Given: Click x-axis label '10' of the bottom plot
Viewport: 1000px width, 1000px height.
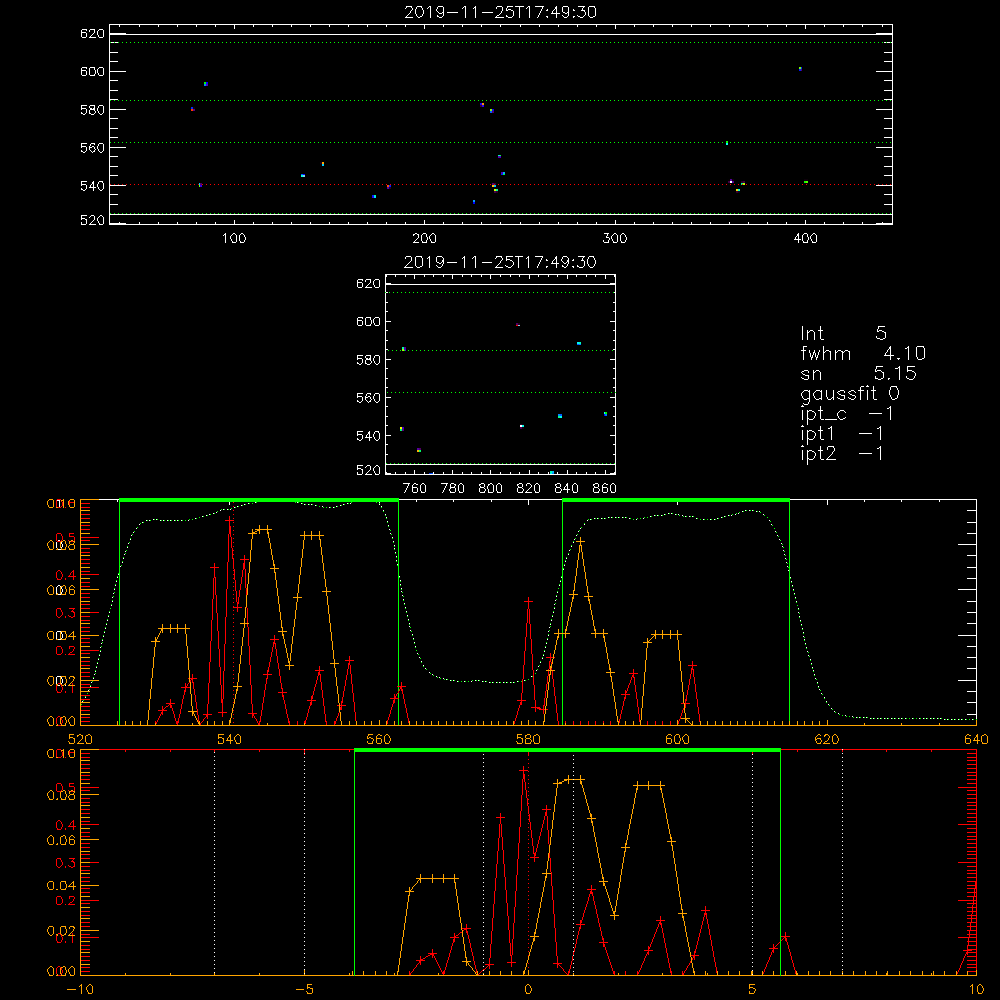Looking at the screenshot, I should (976, 989).
